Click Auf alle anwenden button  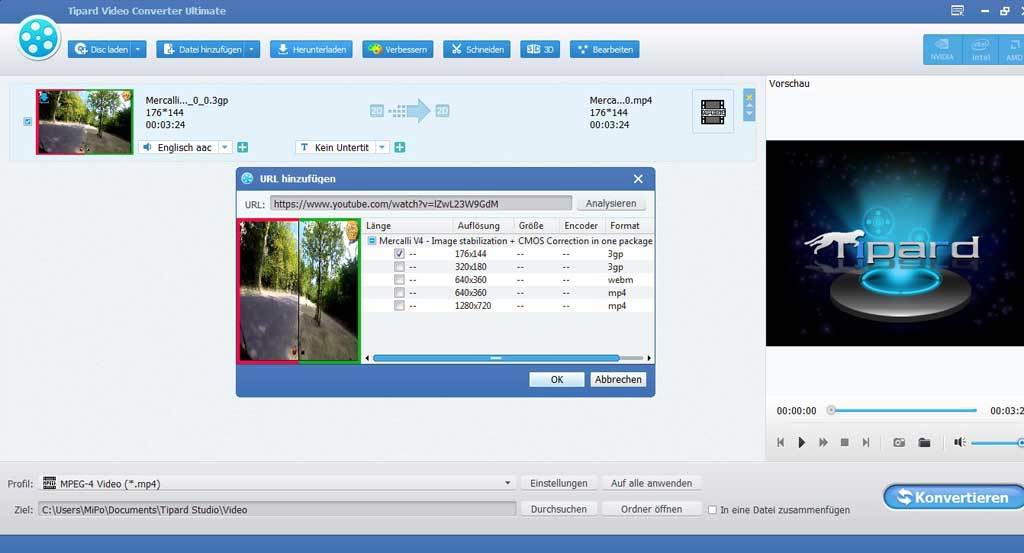651,483
